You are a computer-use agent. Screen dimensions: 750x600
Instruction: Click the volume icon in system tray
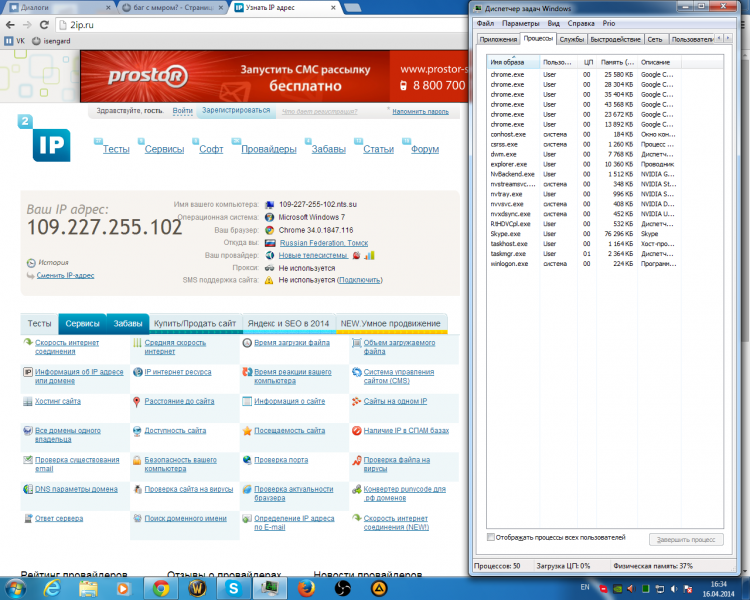pyautogui.click(x=674, y=589)
